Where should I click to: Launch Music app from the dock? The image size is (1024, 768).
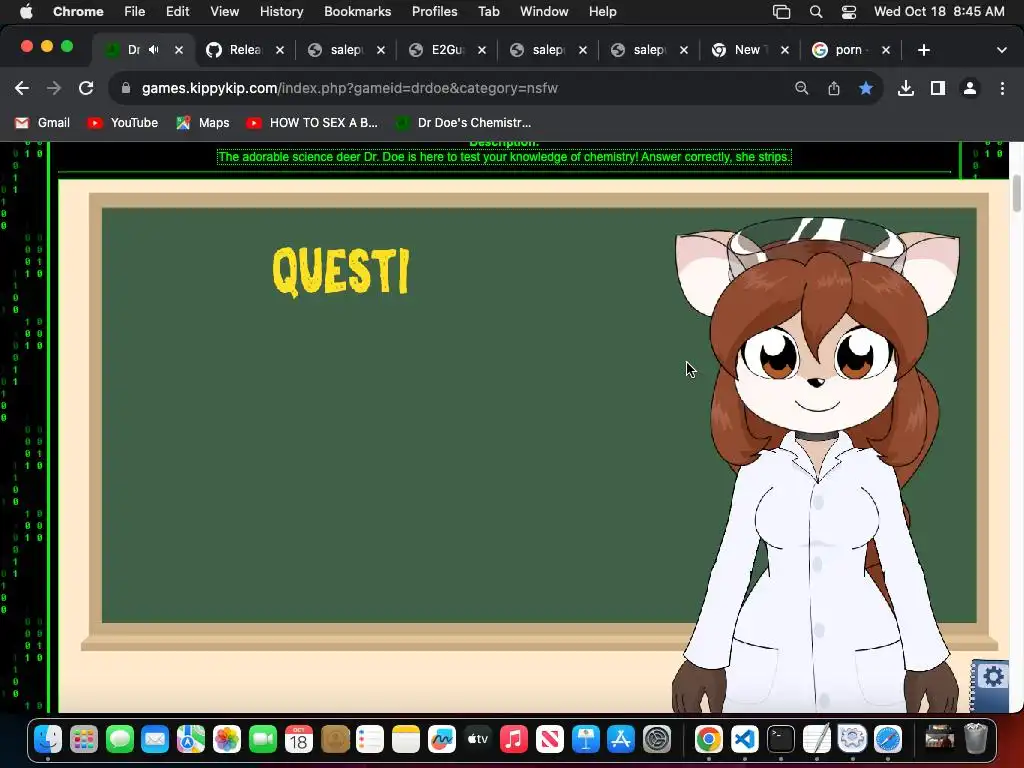pyautogui.click(x=513, y=739)
